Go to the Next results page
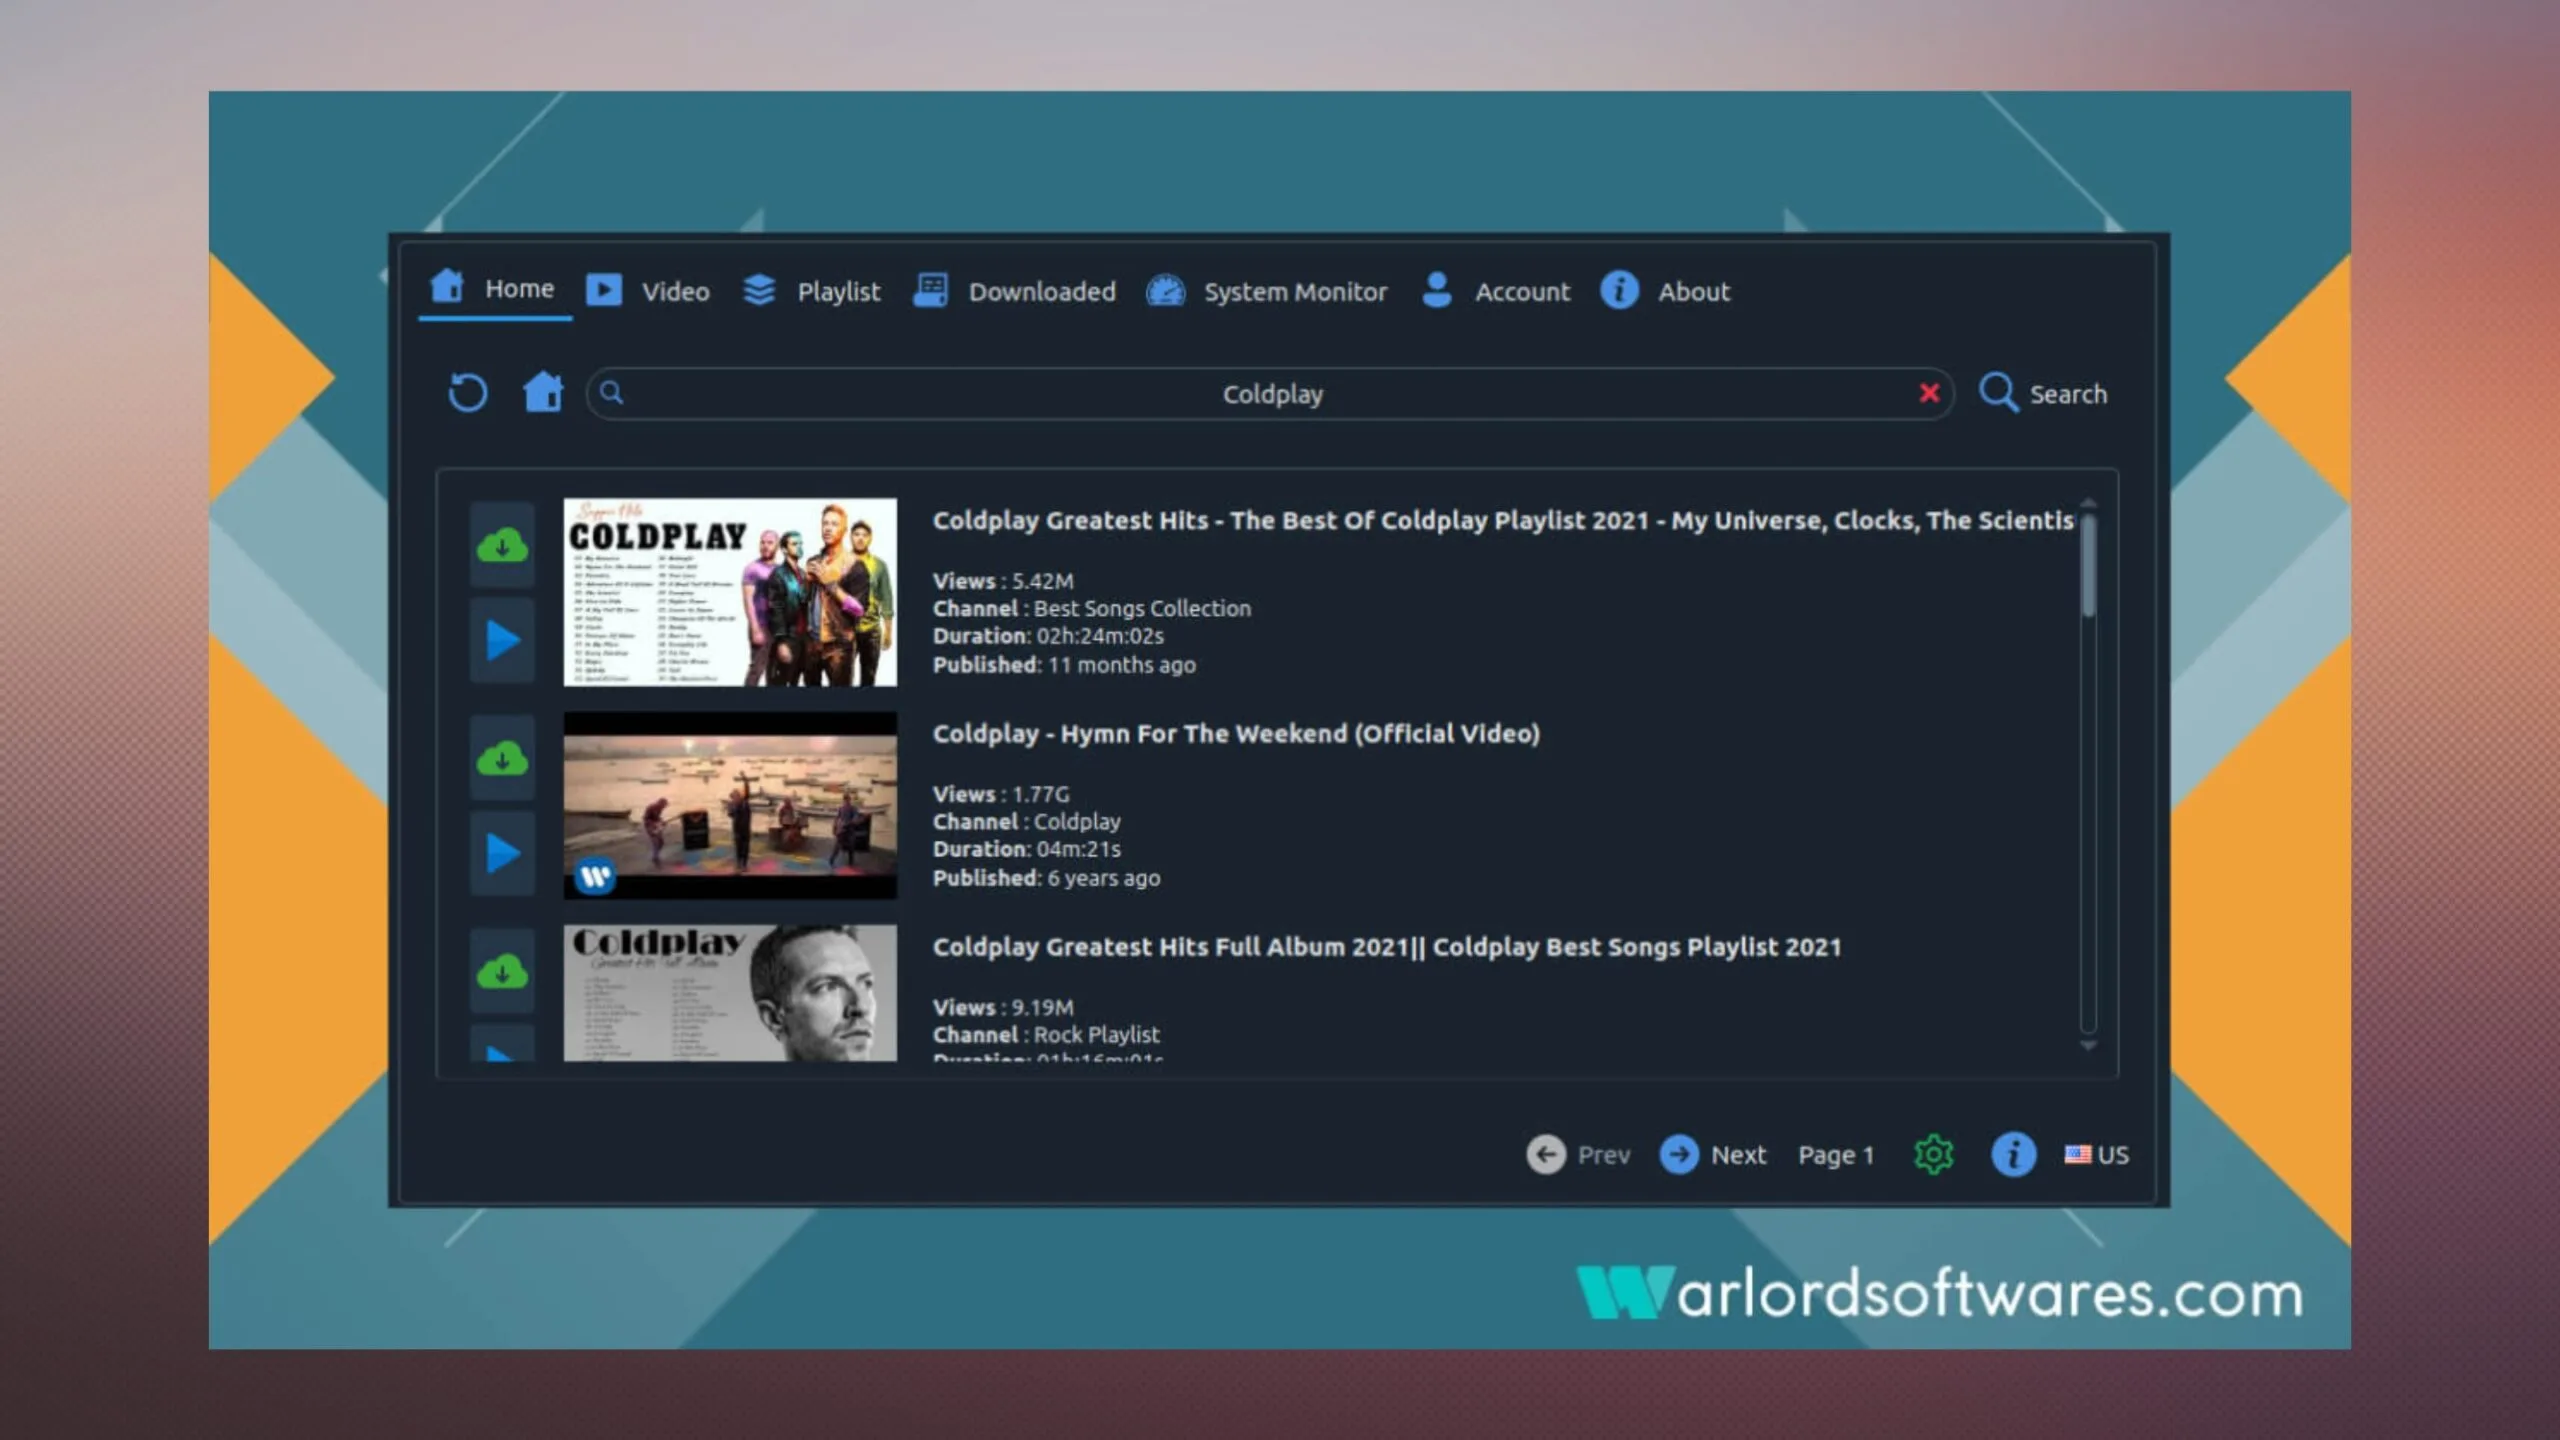 point(1713,1155)
